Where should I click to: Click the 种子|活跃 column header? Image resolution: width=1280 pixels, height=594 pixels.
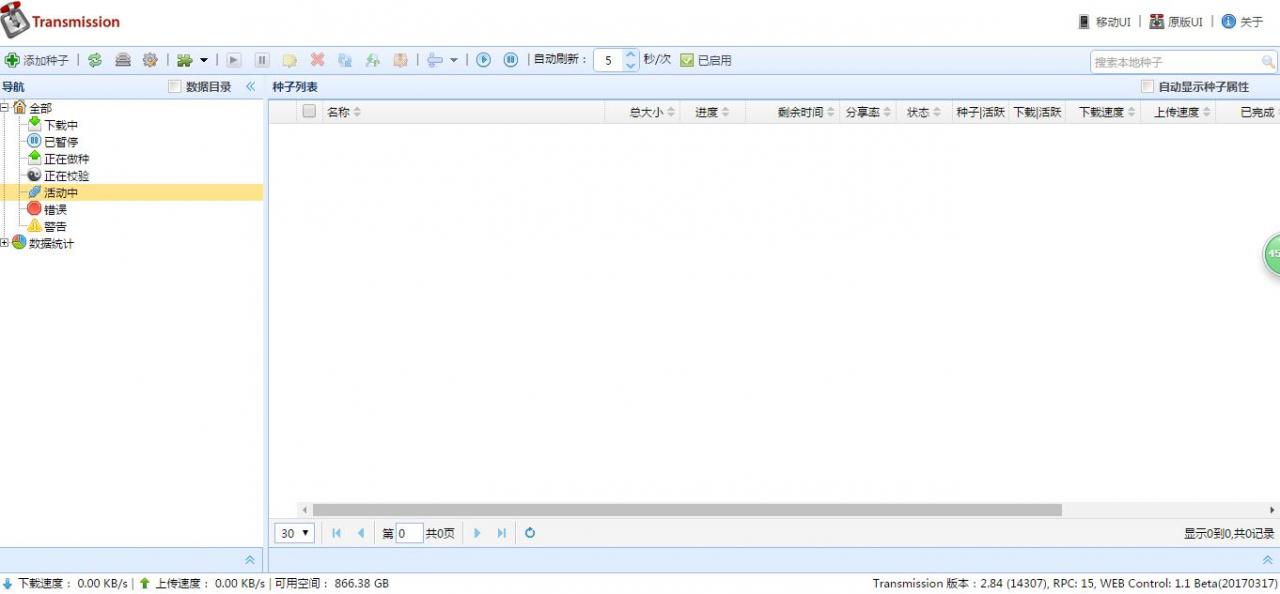[980, 112]
